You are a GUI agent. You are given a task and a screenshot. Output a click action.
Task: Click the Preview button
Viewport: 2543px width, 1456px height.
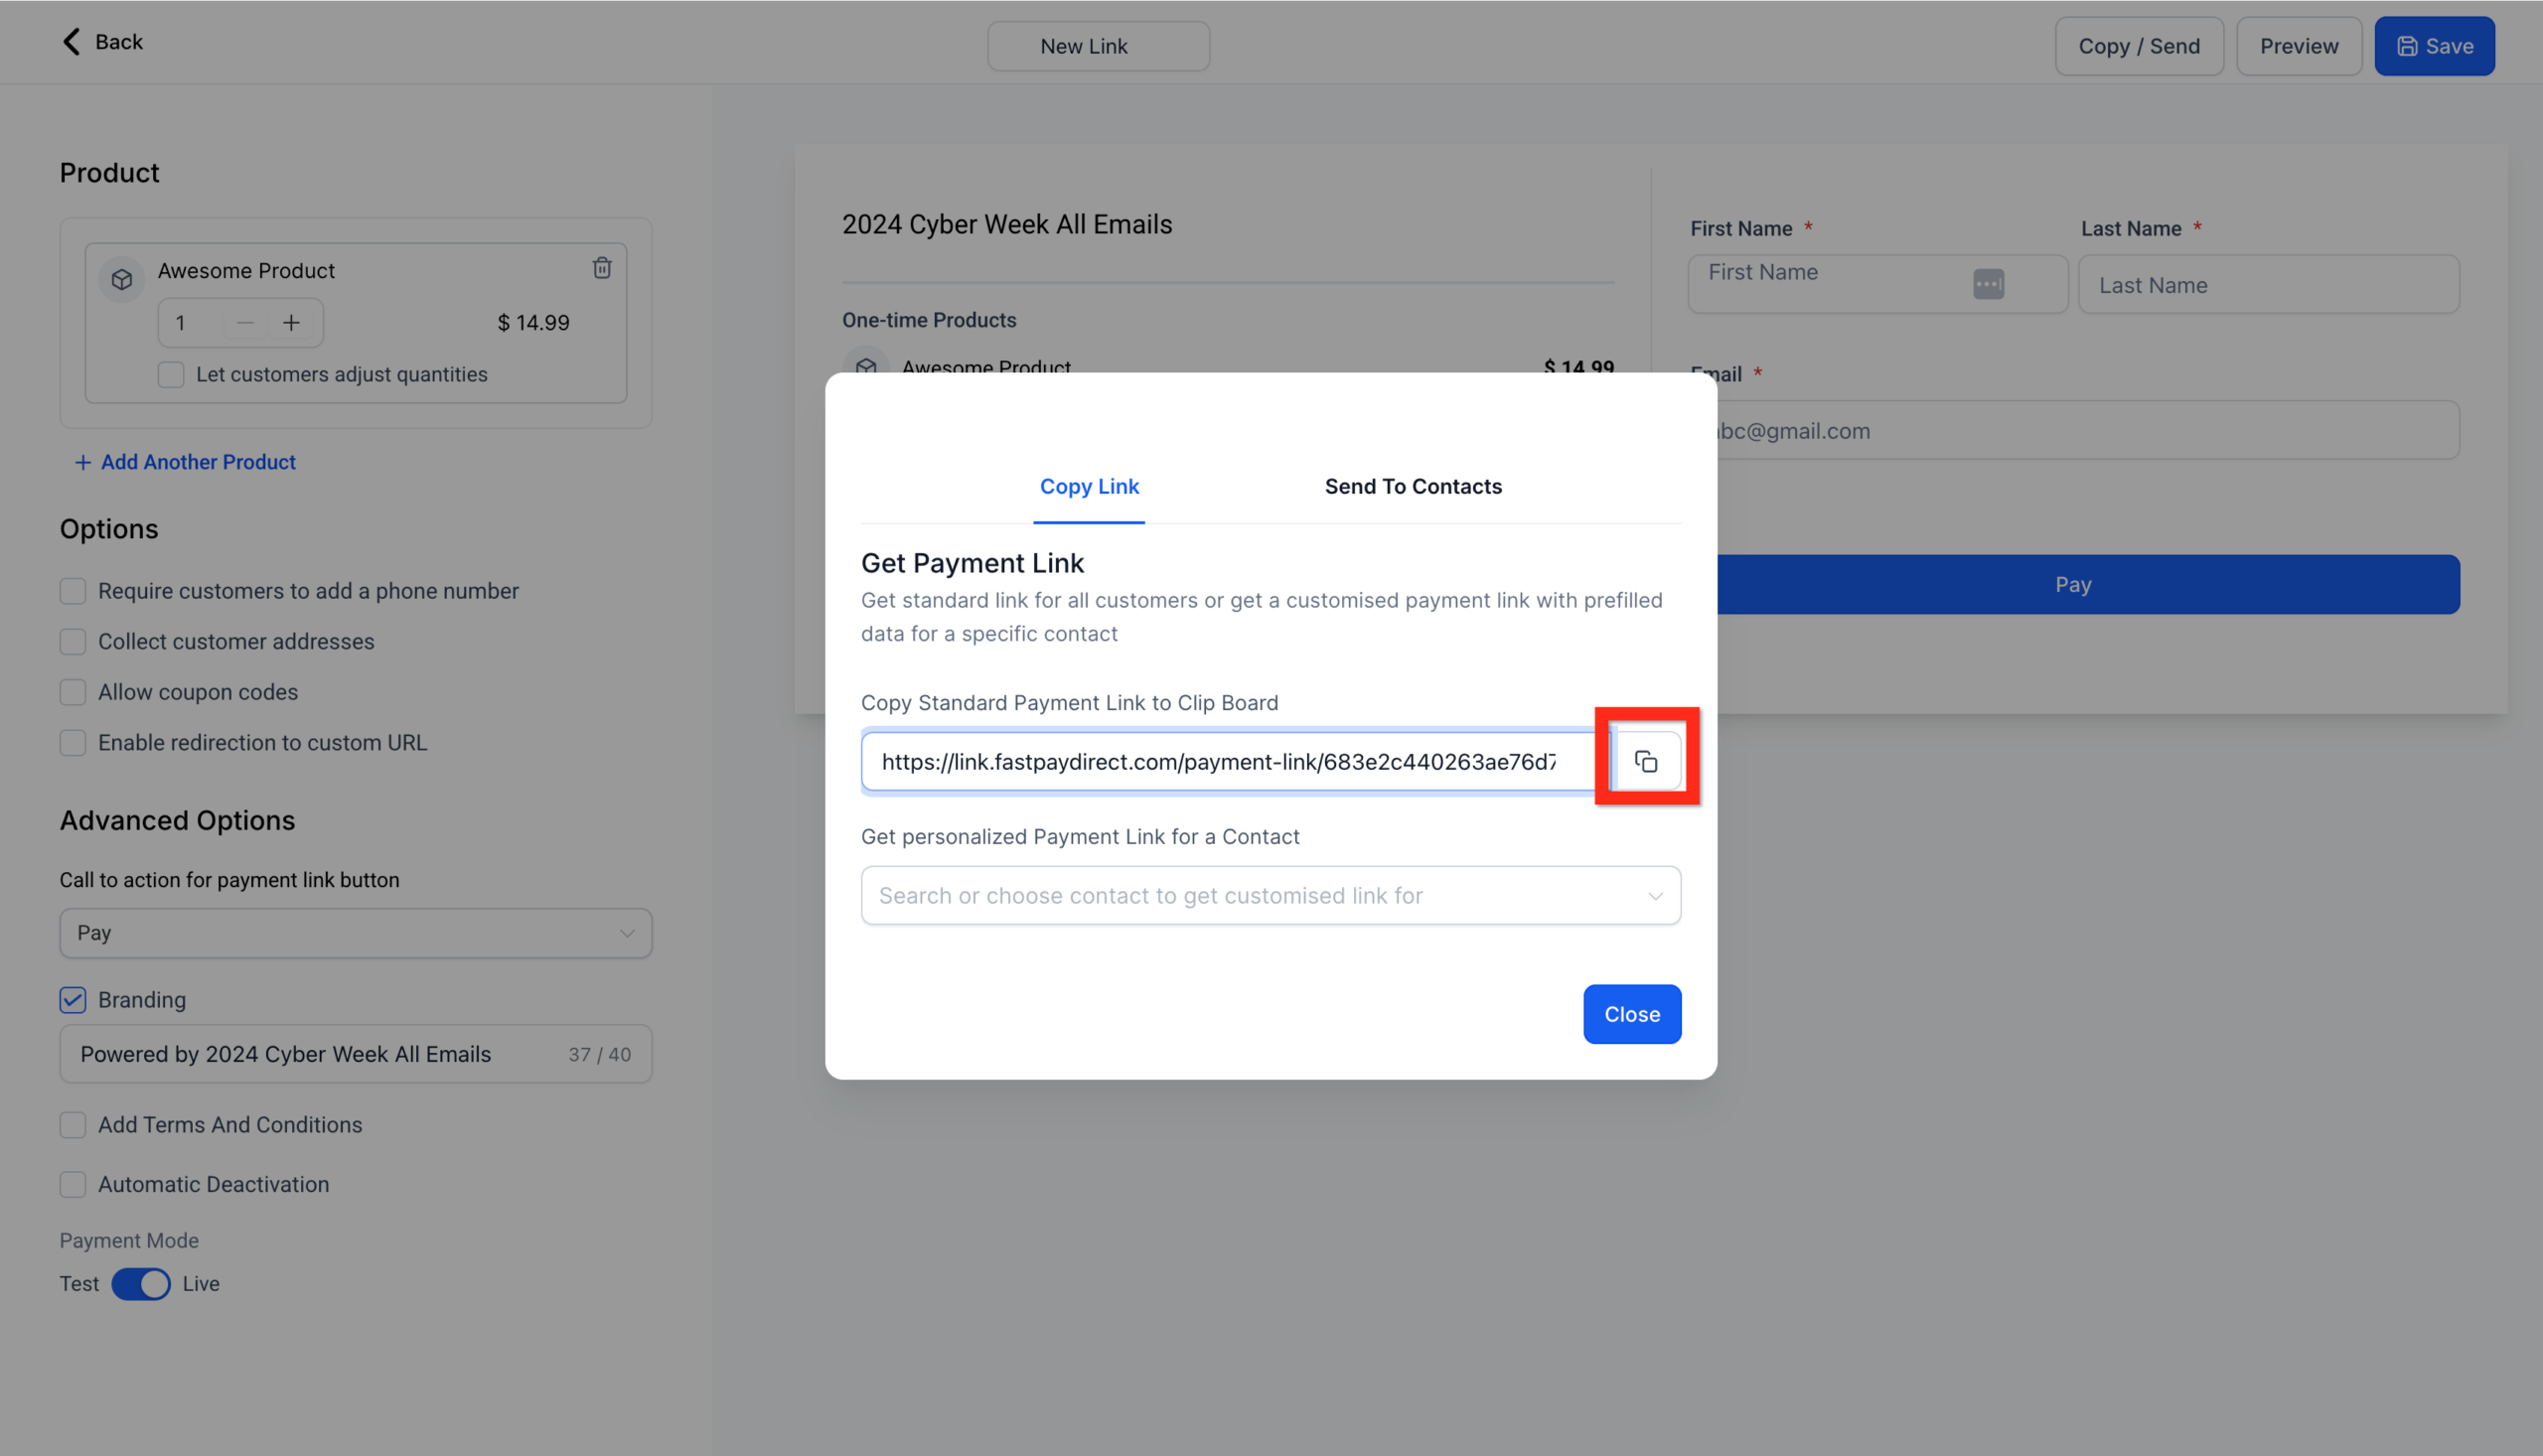pos(2298,45)
